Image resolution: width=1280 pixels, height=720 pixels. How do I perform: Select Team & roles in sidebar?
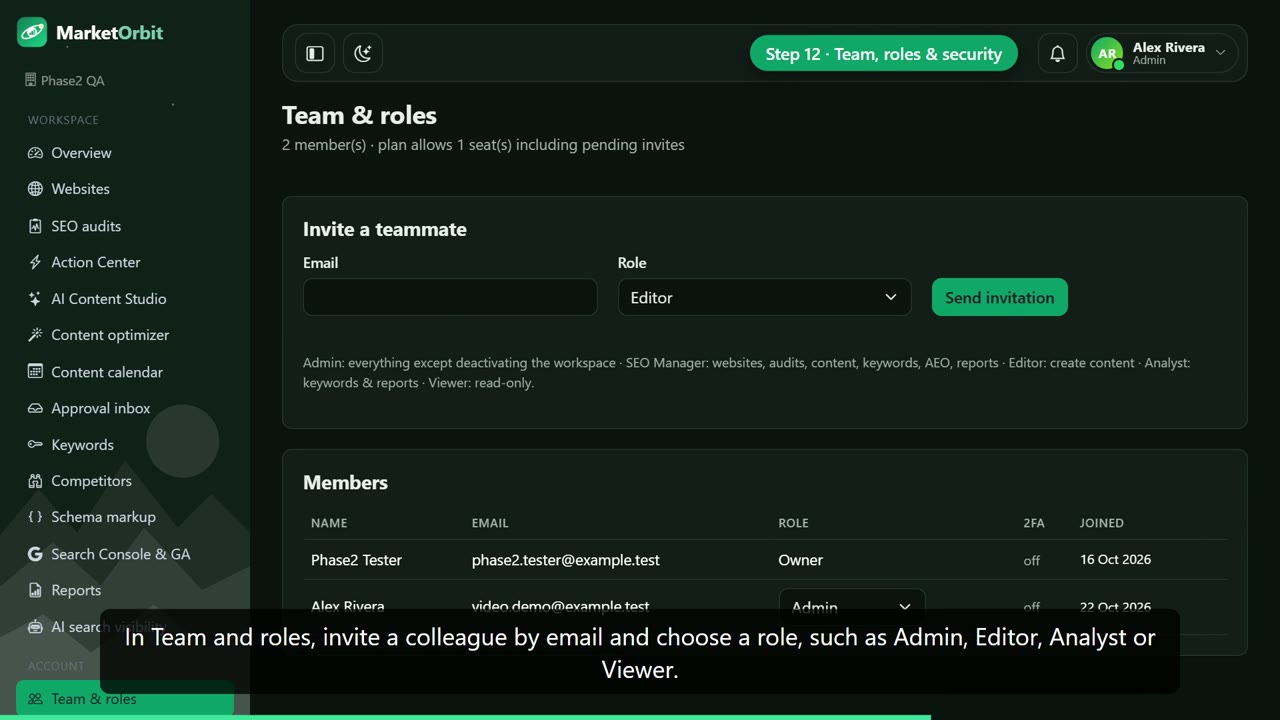point(125,699)
